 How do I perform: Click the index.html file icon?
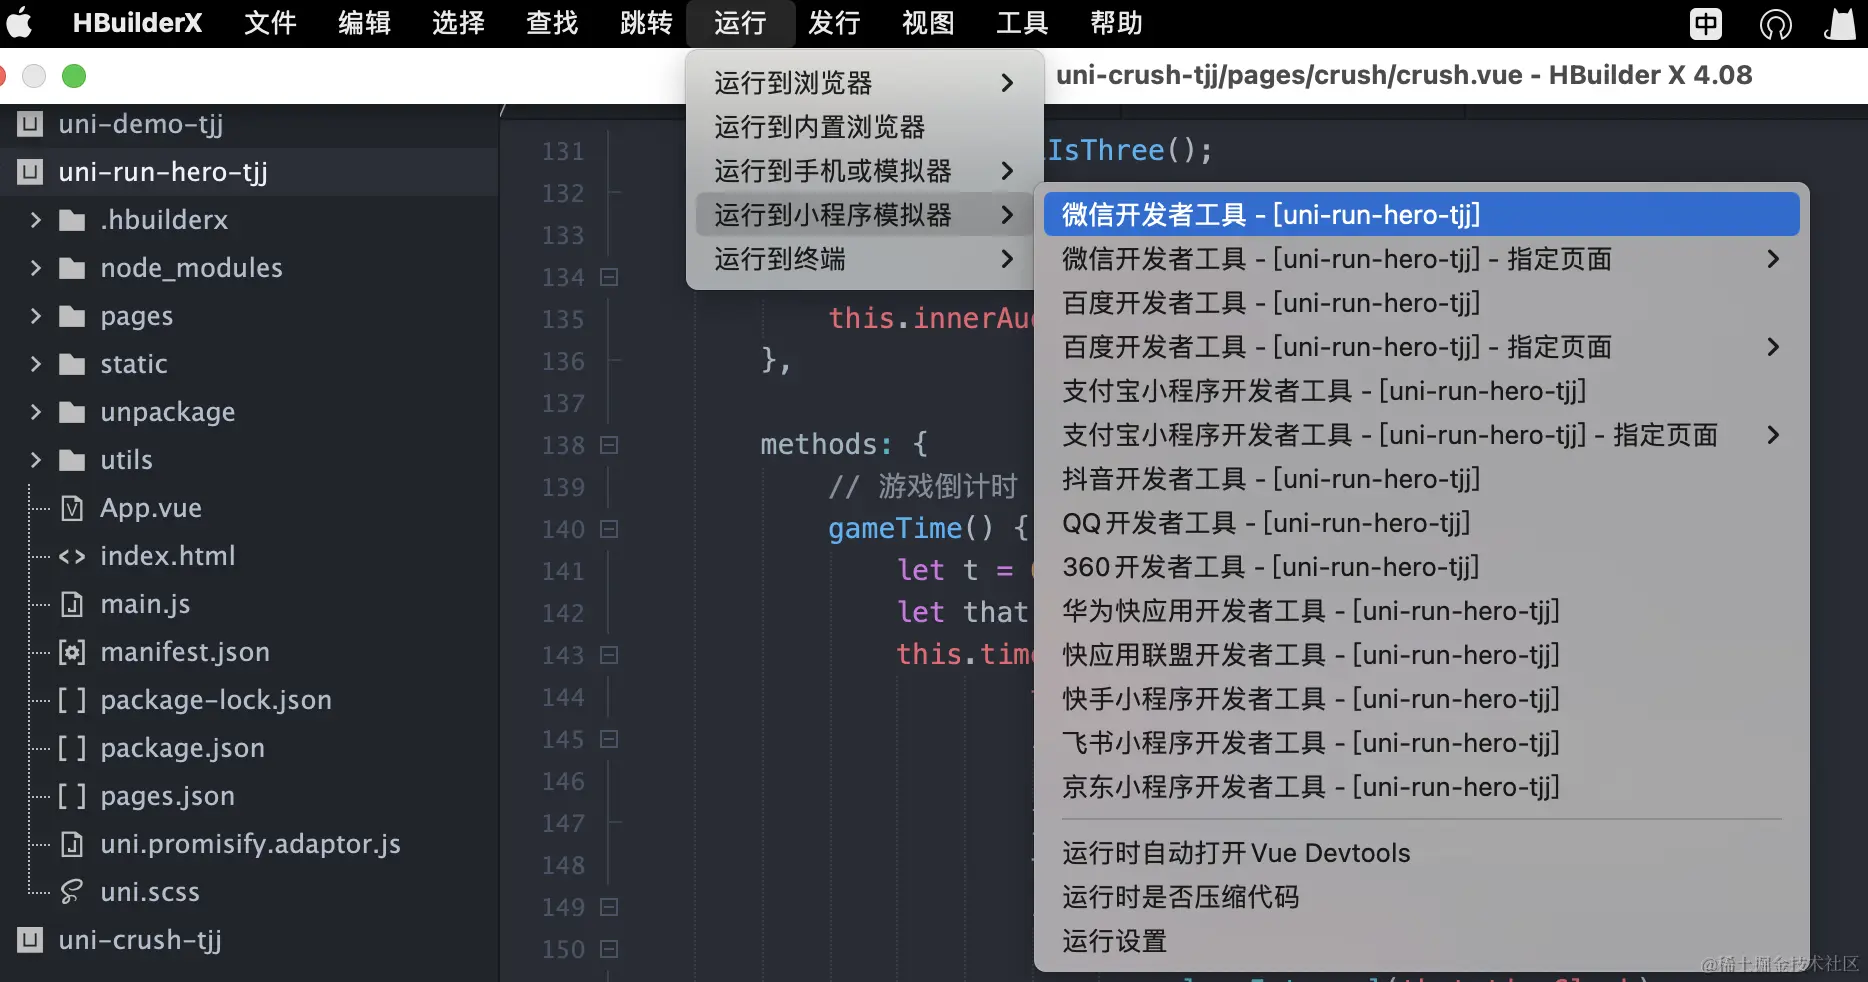[x=72, y=556]
